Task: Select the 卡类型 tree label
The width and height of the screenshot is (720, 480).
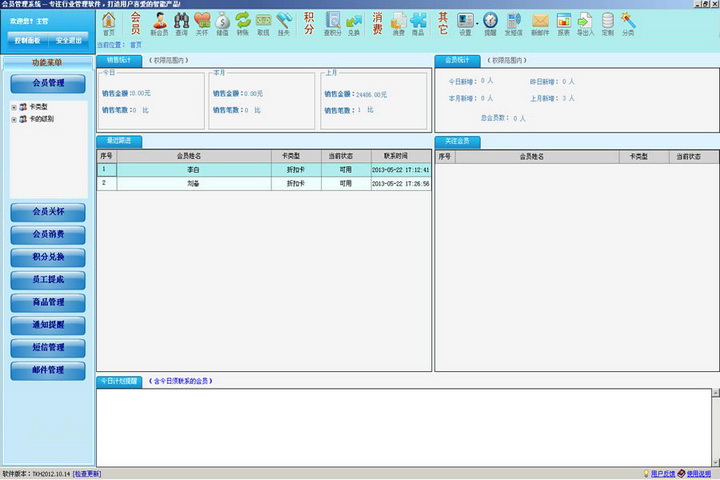Action: click(x=39, y=107)
